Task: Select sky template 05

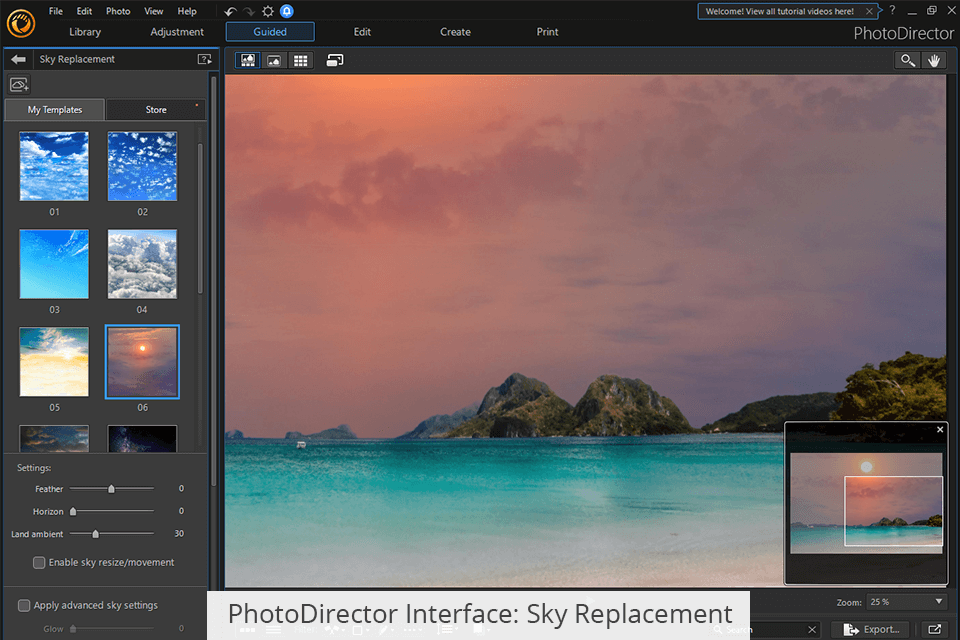Action: coord(54,361)
